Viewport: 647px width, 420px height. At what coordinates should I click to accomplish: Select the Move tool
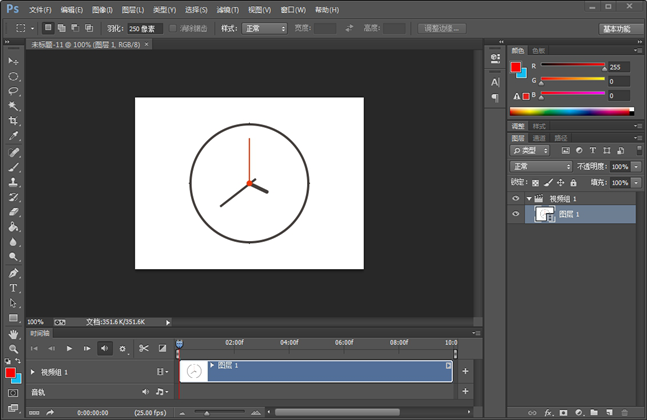tap(13, 61)
